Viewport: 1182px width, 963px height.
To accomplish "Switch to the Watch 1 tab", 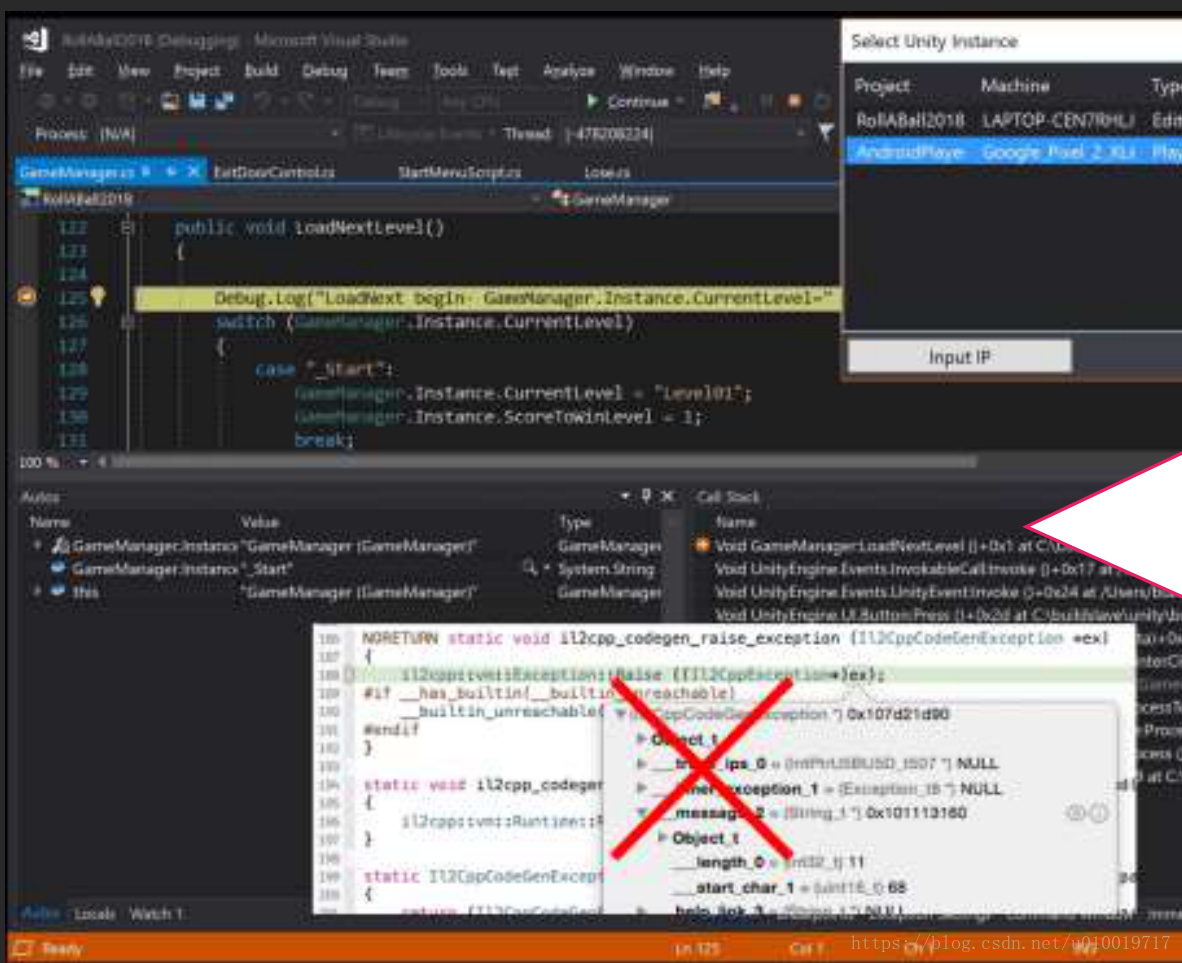I will 156,914.
